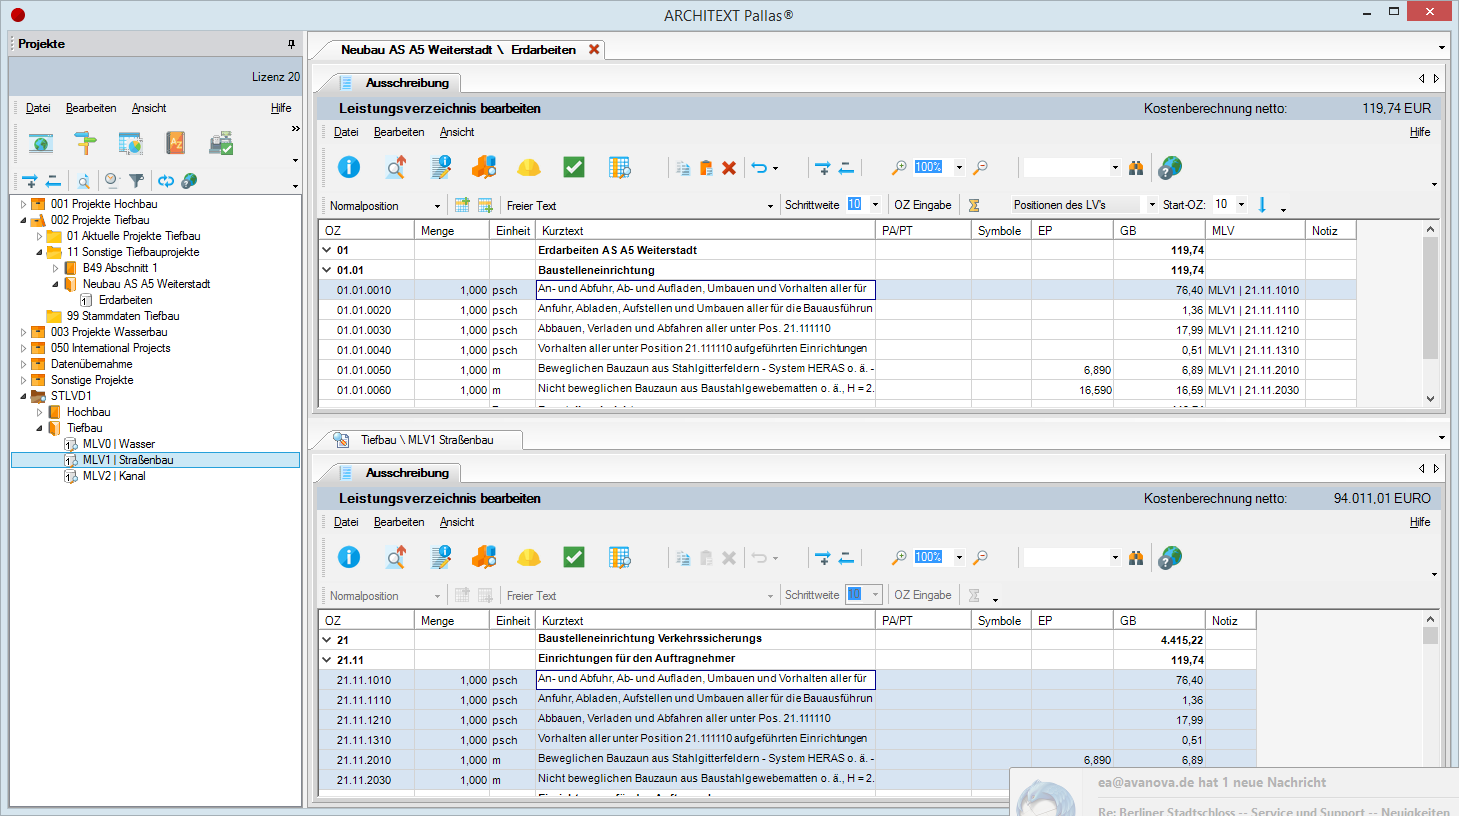Image resolution: width=1459 pixels, height=816 pixels.
Task: Click the funnel filter icon in Projekte panel
Action: (x=137, y=181)
